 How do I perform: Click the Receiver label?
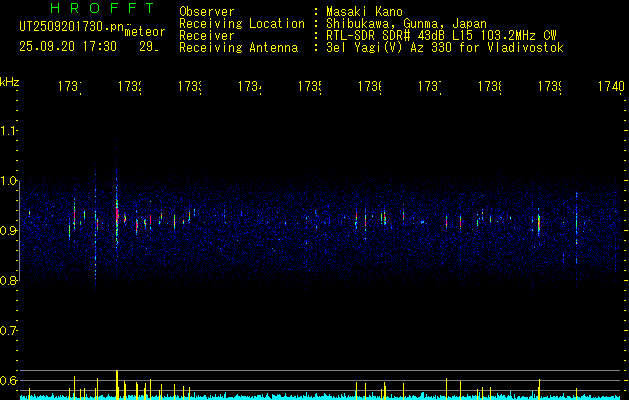pyautogui.click(x=207, y=36)
